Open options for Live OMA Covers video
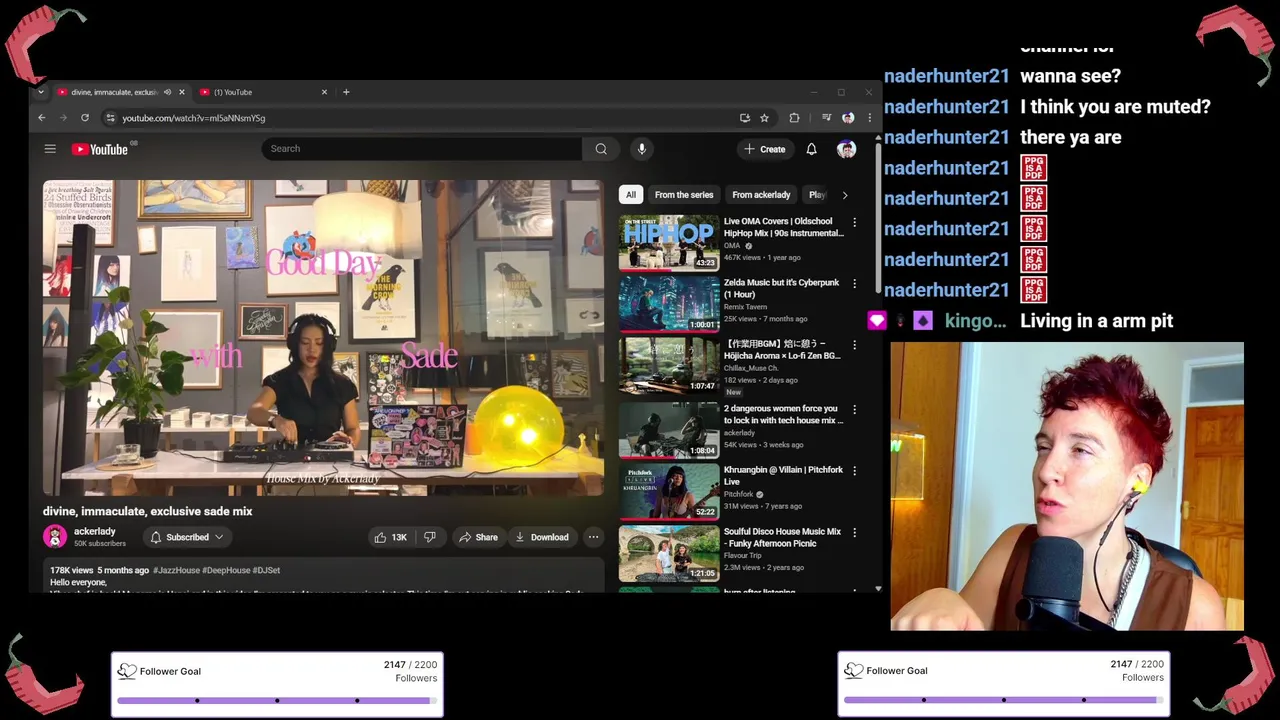This screenshot has height=720, width=1280. pyautogui.click(x=854, y=222)
